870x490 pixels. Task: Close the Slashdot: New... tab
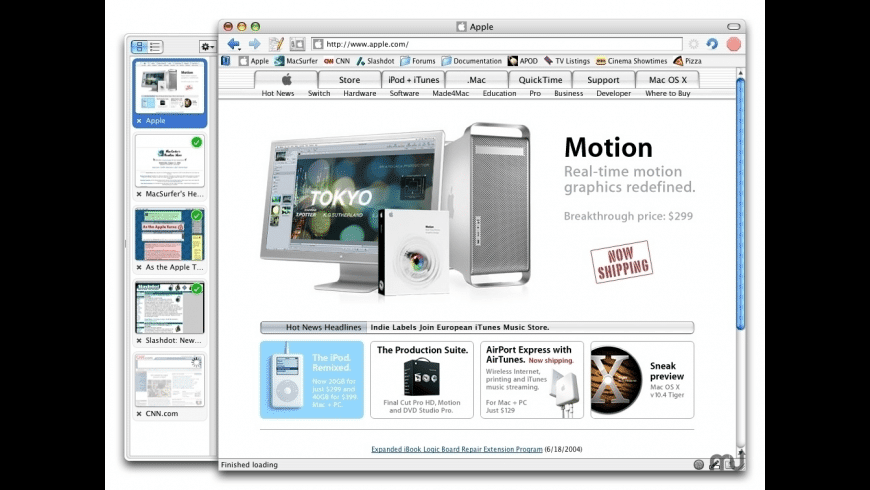(139, 341)
